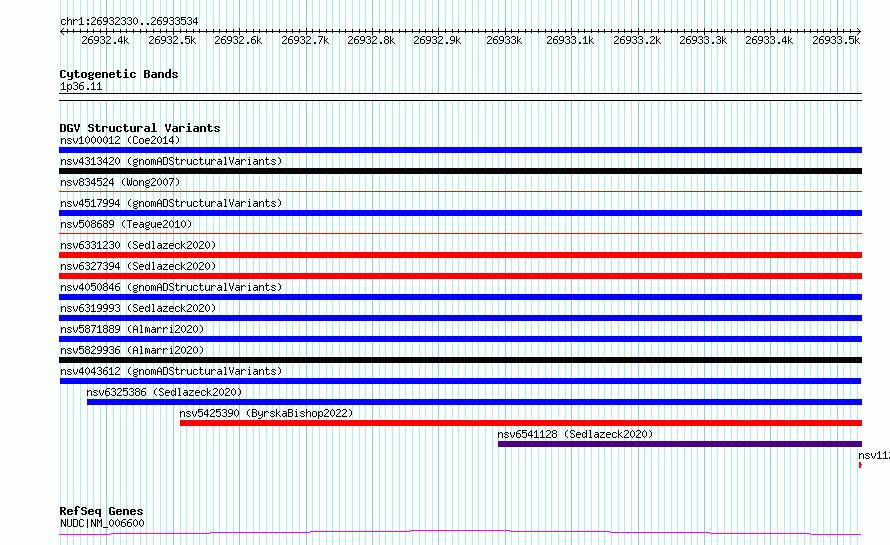Click the purple bar under nsv6541128
The height and width of the screenshot is (545, 890).
tap(680, 444)
